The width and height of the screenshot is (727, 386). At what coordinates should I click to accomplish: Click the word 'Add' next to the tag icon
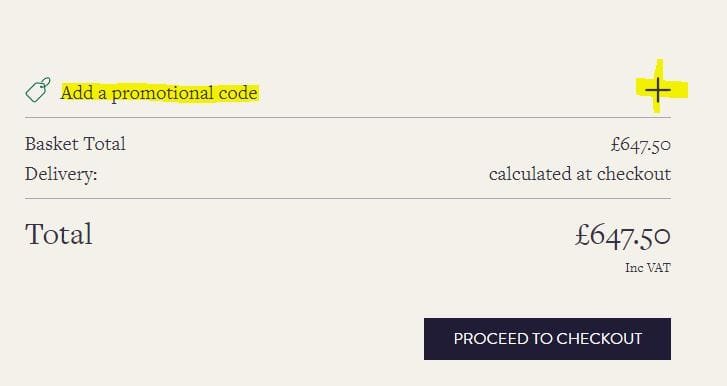click(x=77, y=93)
